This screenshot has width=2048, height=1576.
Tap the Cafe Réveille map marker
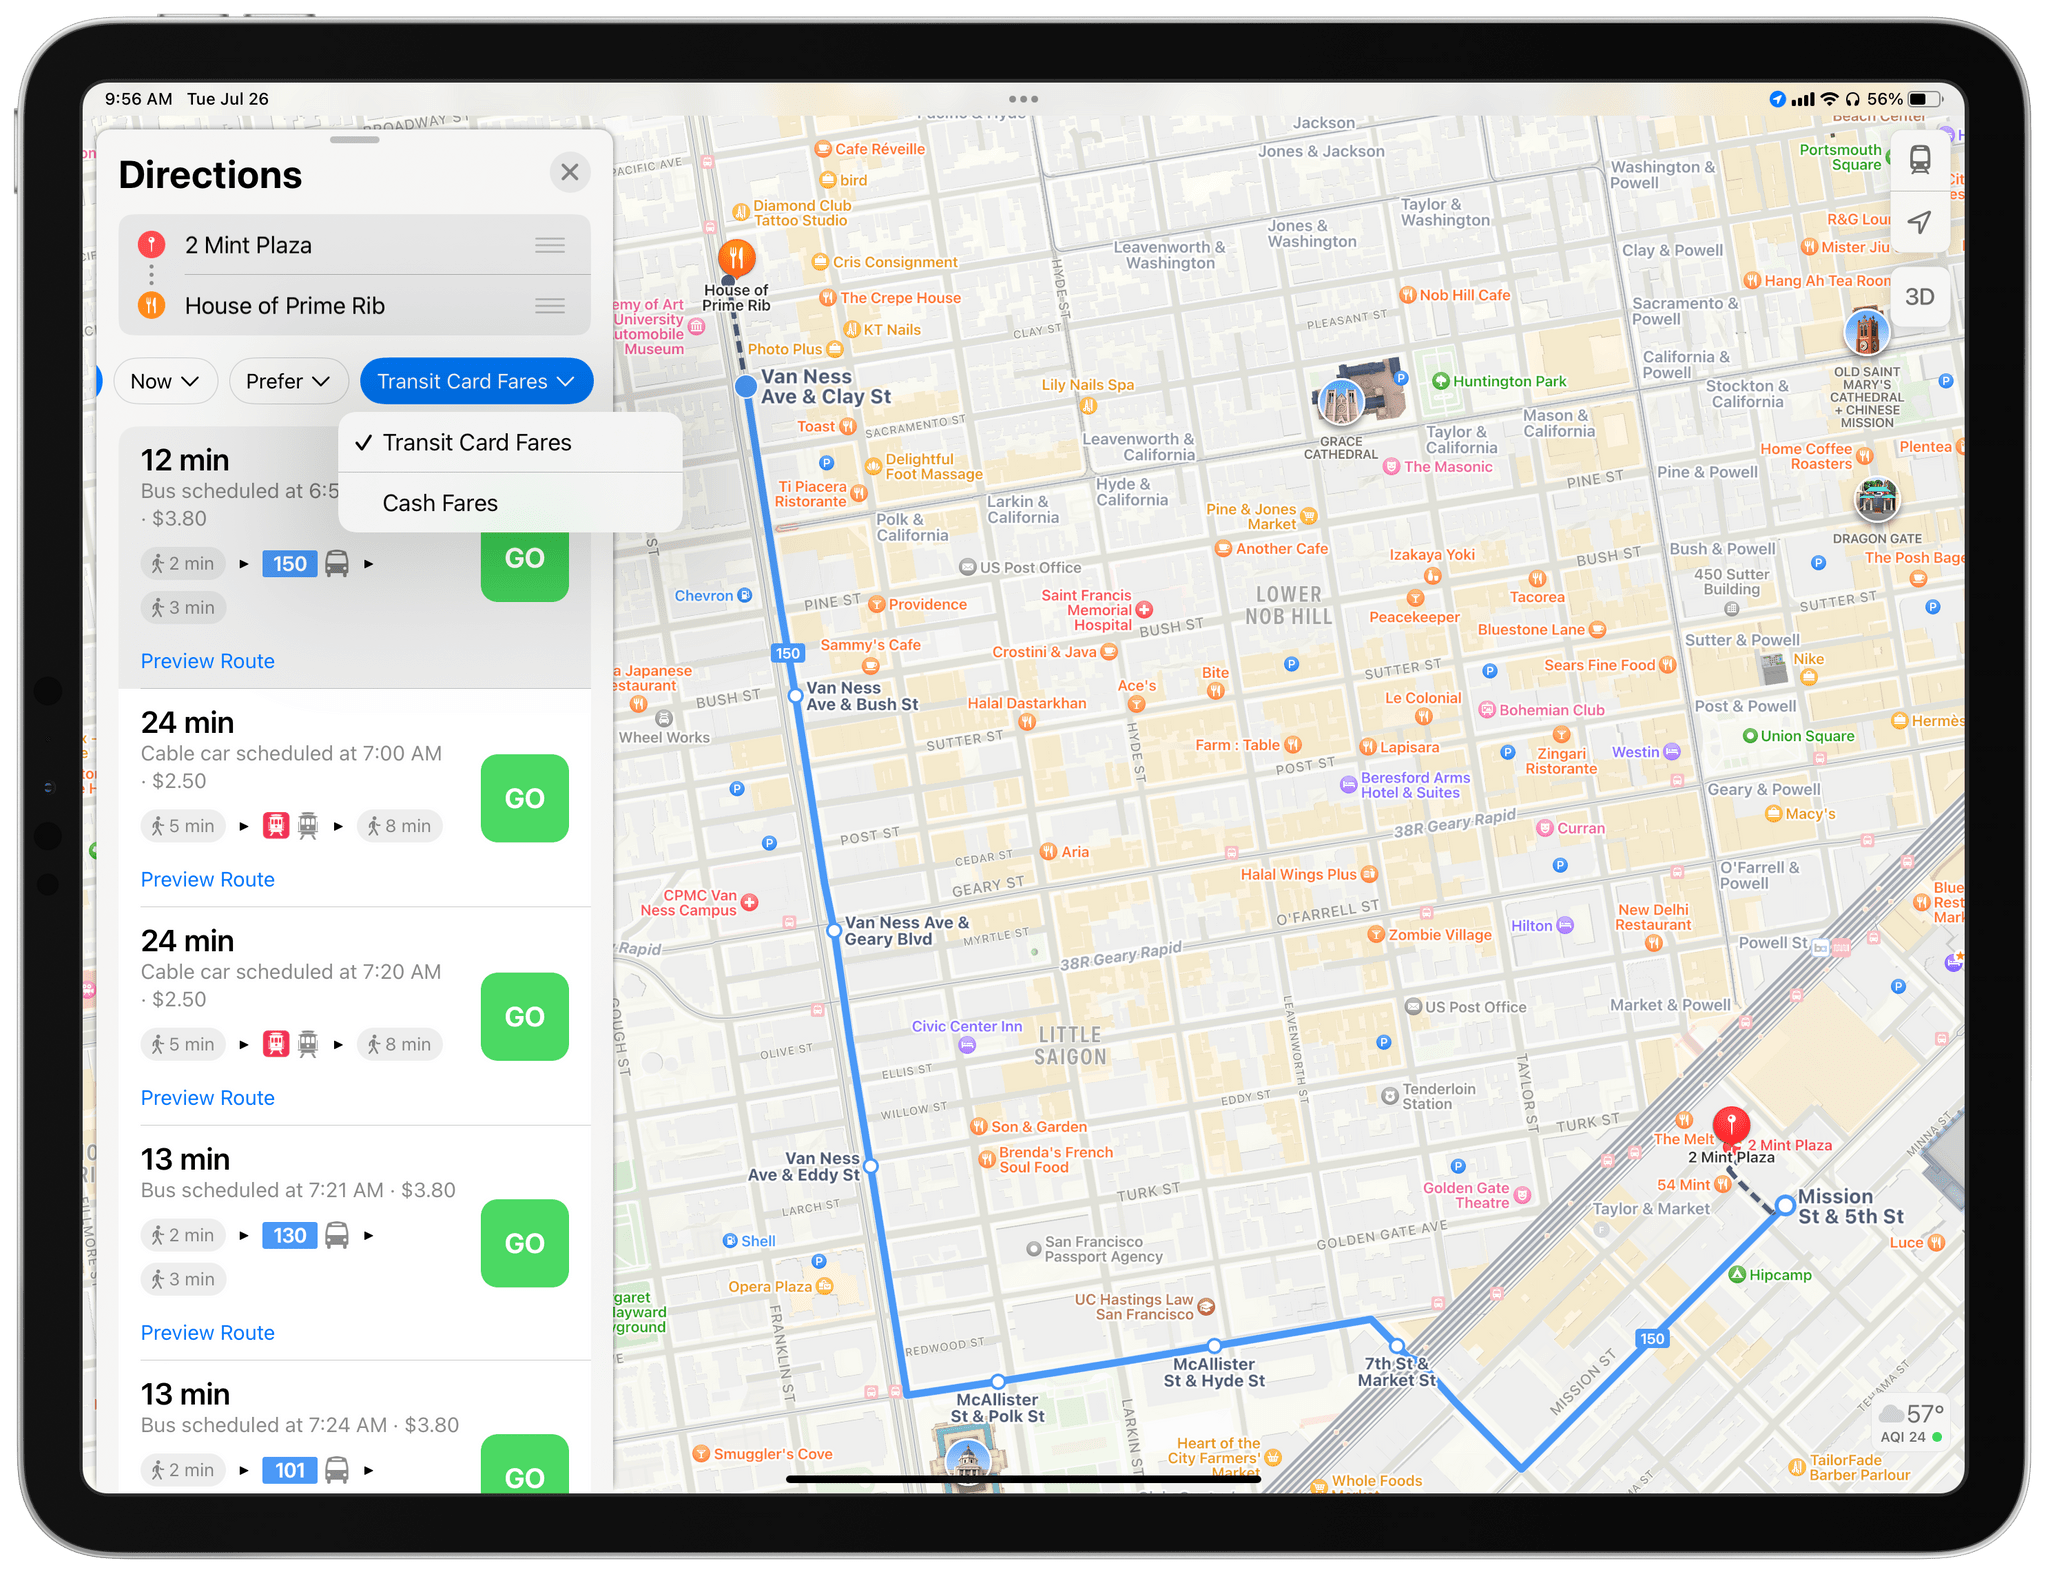click(x=823, y=149)
